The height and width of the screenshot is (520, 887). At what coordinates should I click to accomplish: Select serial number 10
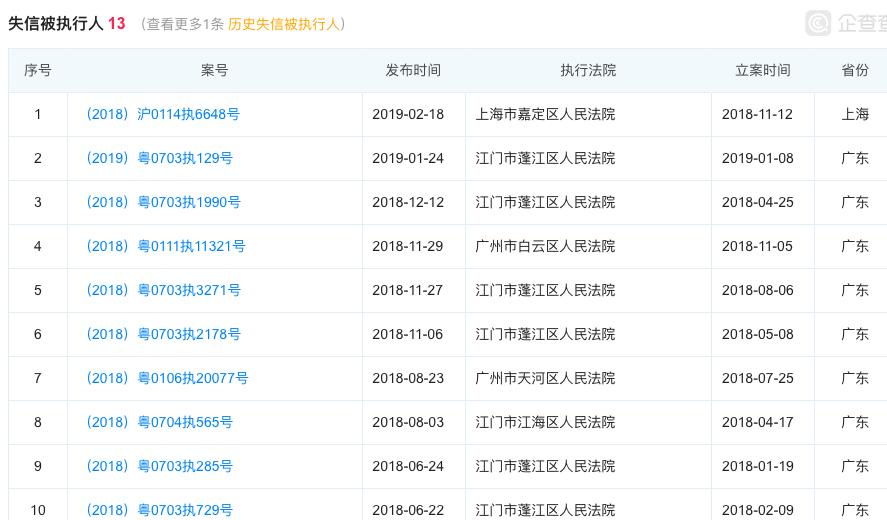pyautogui.click(x=38, y=510)
